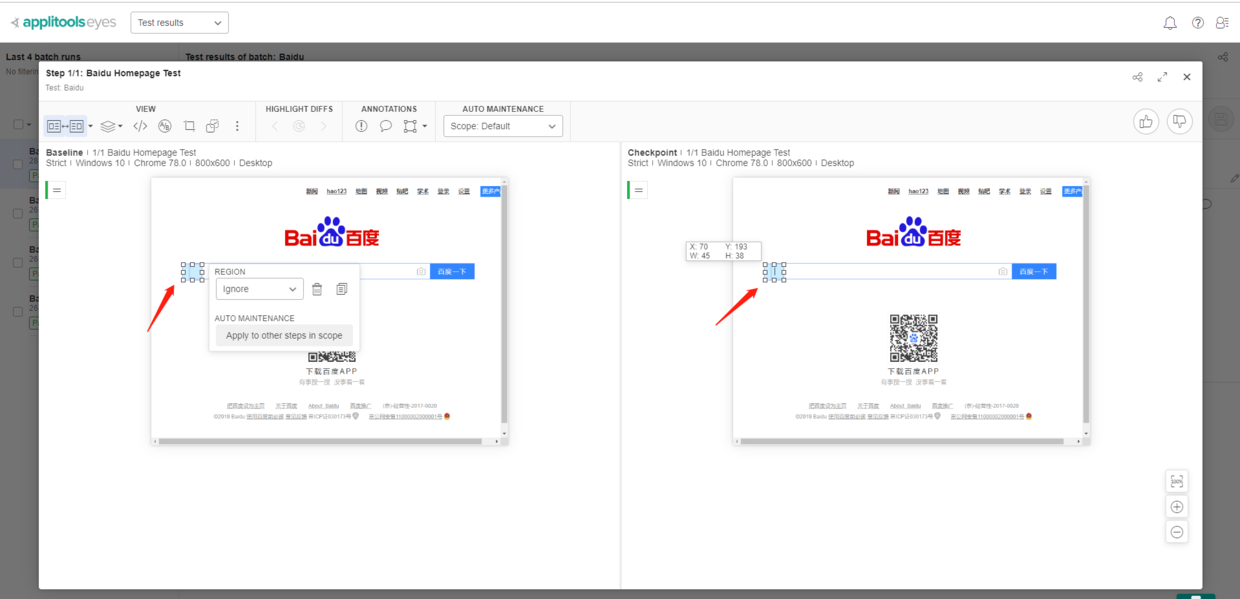Open the Ignore region type dropdown

[259, 289]
